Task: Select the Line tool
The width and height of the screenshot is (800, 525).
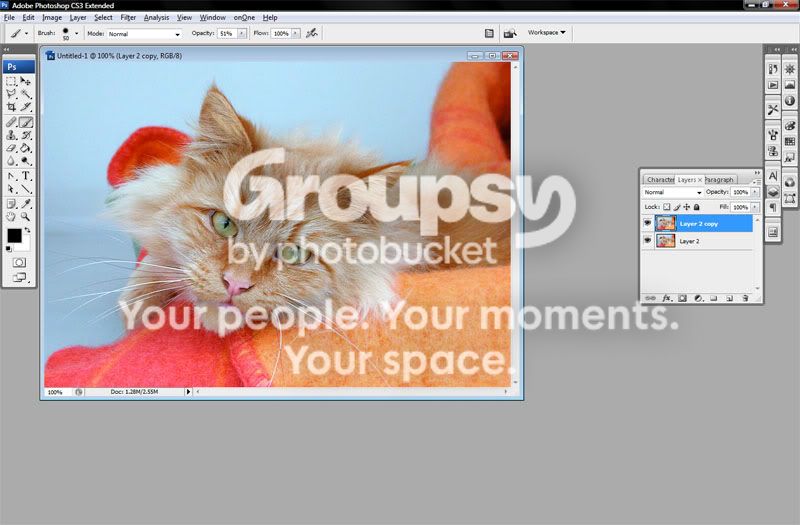Action: [26, 189]
